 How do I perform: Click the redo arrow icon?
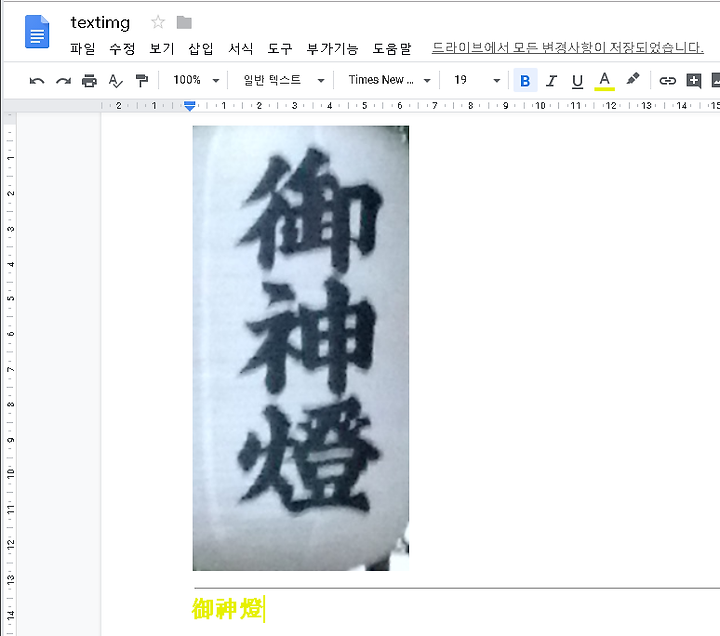pos(63,81)
